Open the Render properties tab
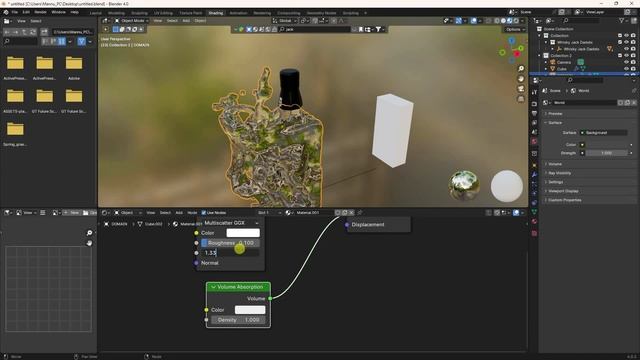 coord(534,104)
